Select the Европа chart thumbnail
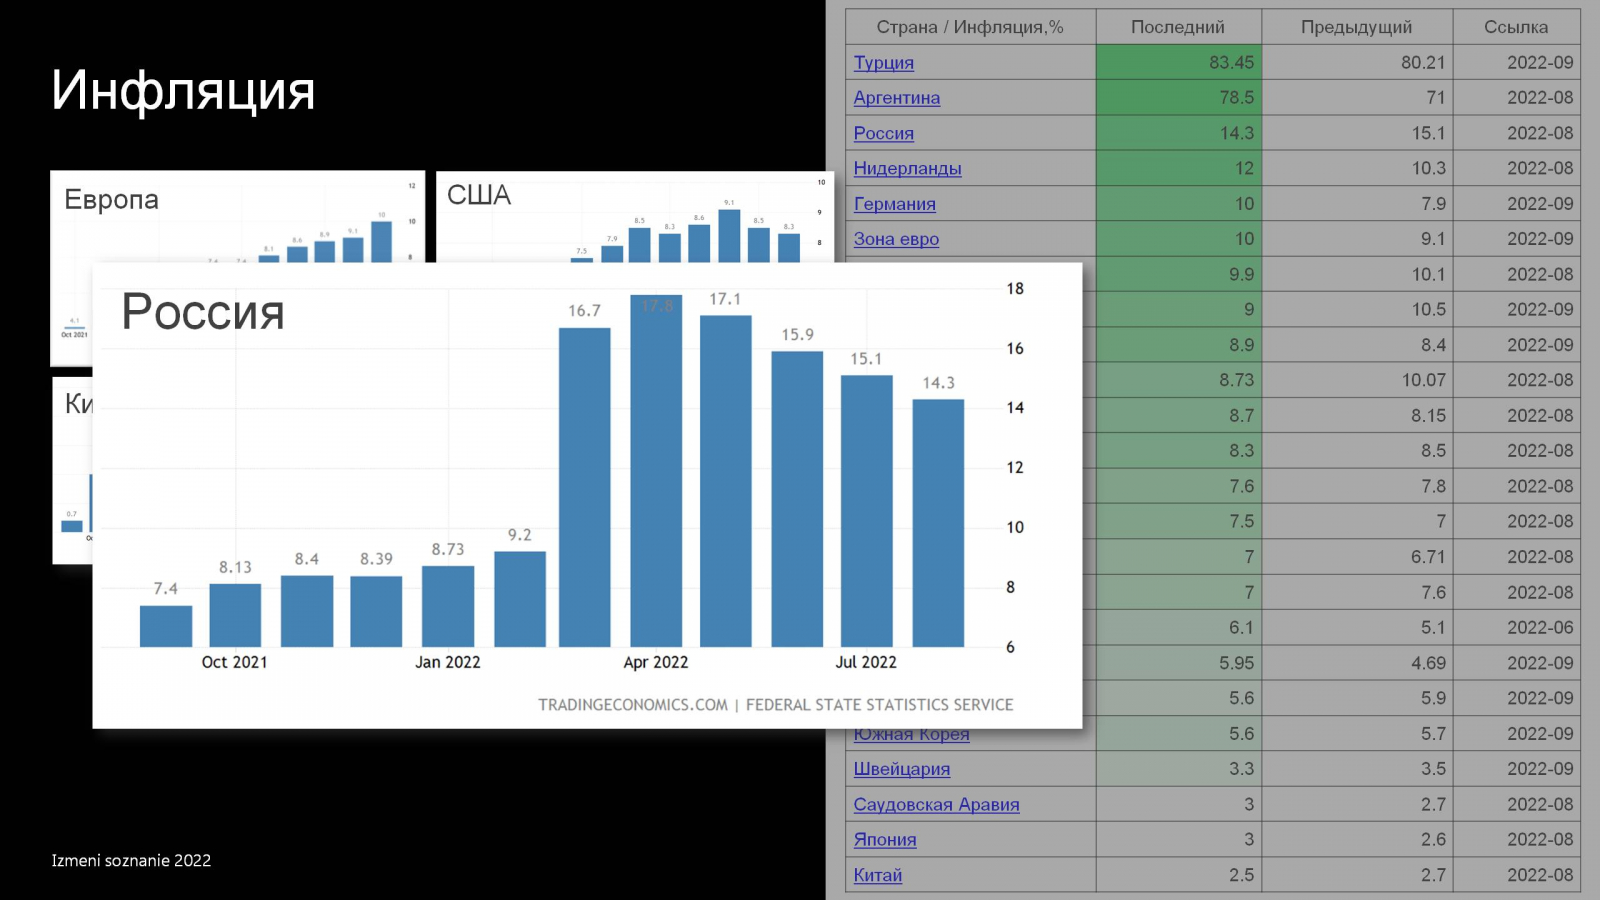Image resolution: width=1600 pixels, height=900 pixels. click(238, 216)
